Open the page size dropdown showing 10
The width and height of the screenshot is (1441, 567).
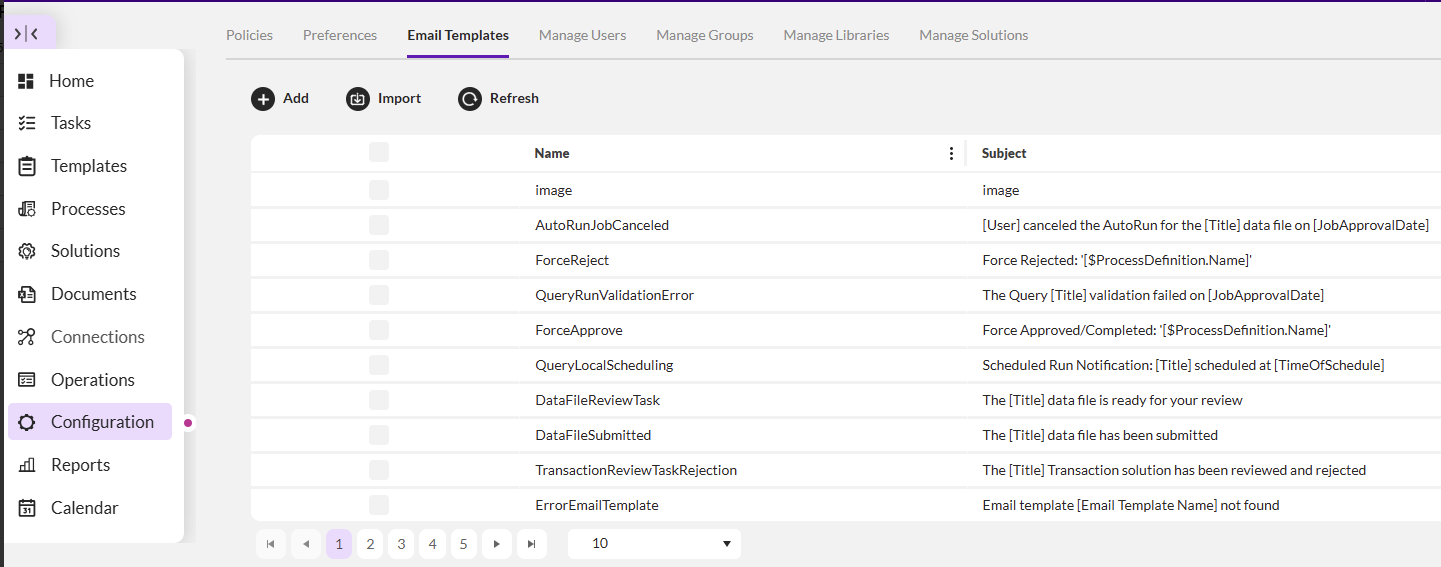[654, 544]
